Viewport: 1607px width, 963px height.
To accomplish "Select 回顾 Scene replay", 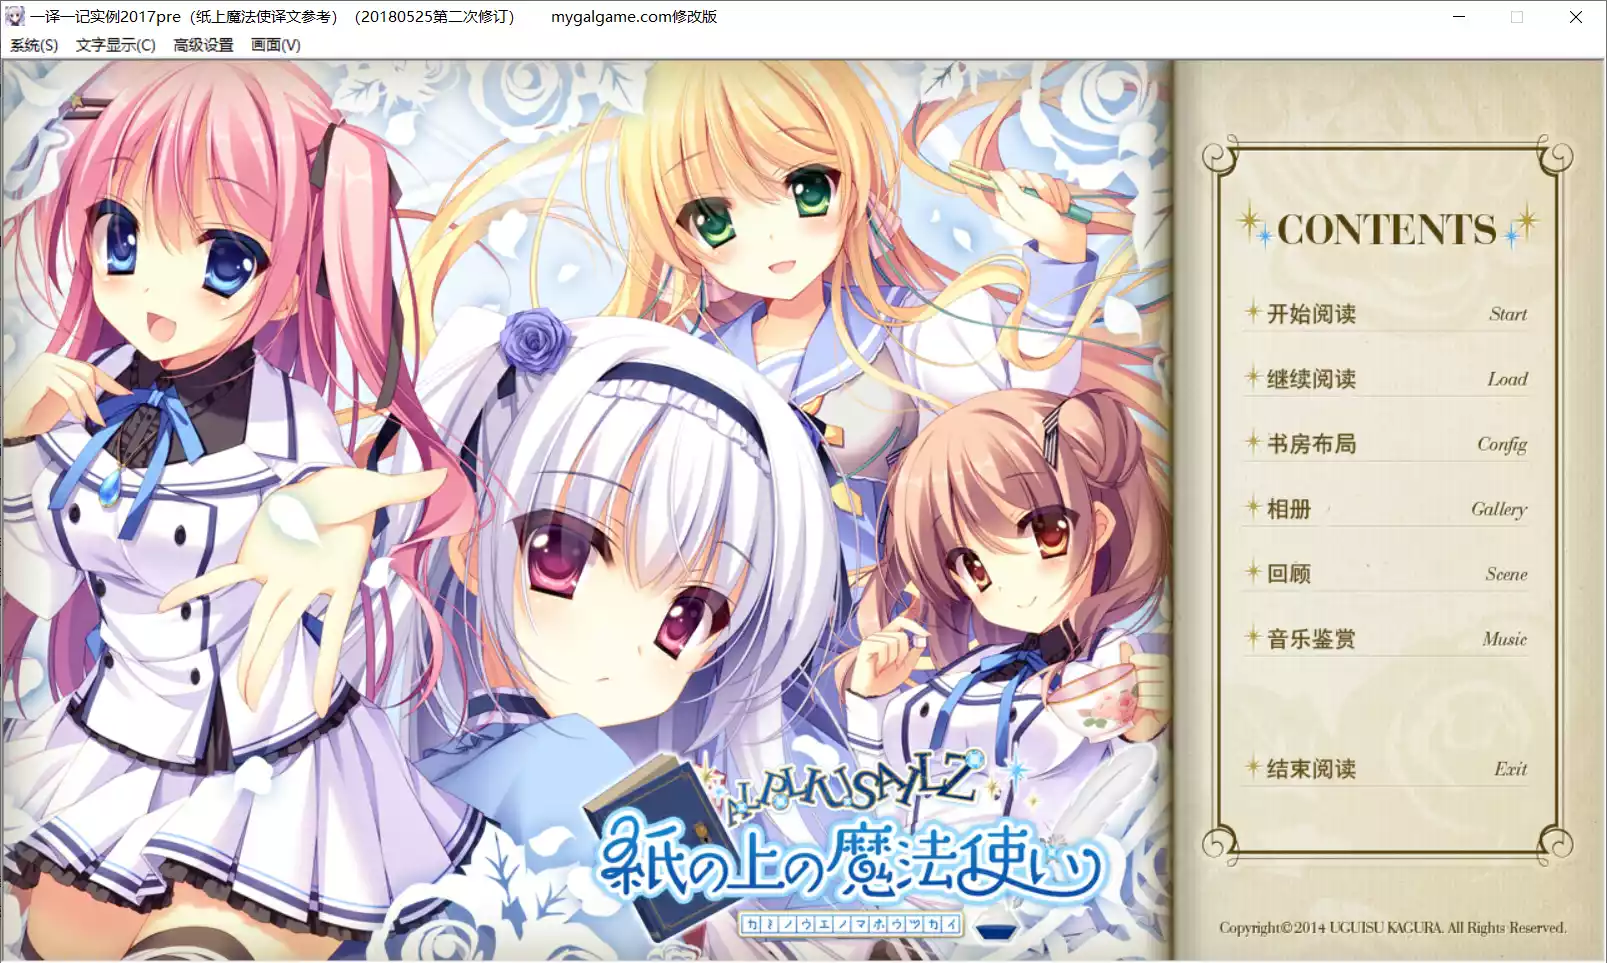I will click(1289, 574).
